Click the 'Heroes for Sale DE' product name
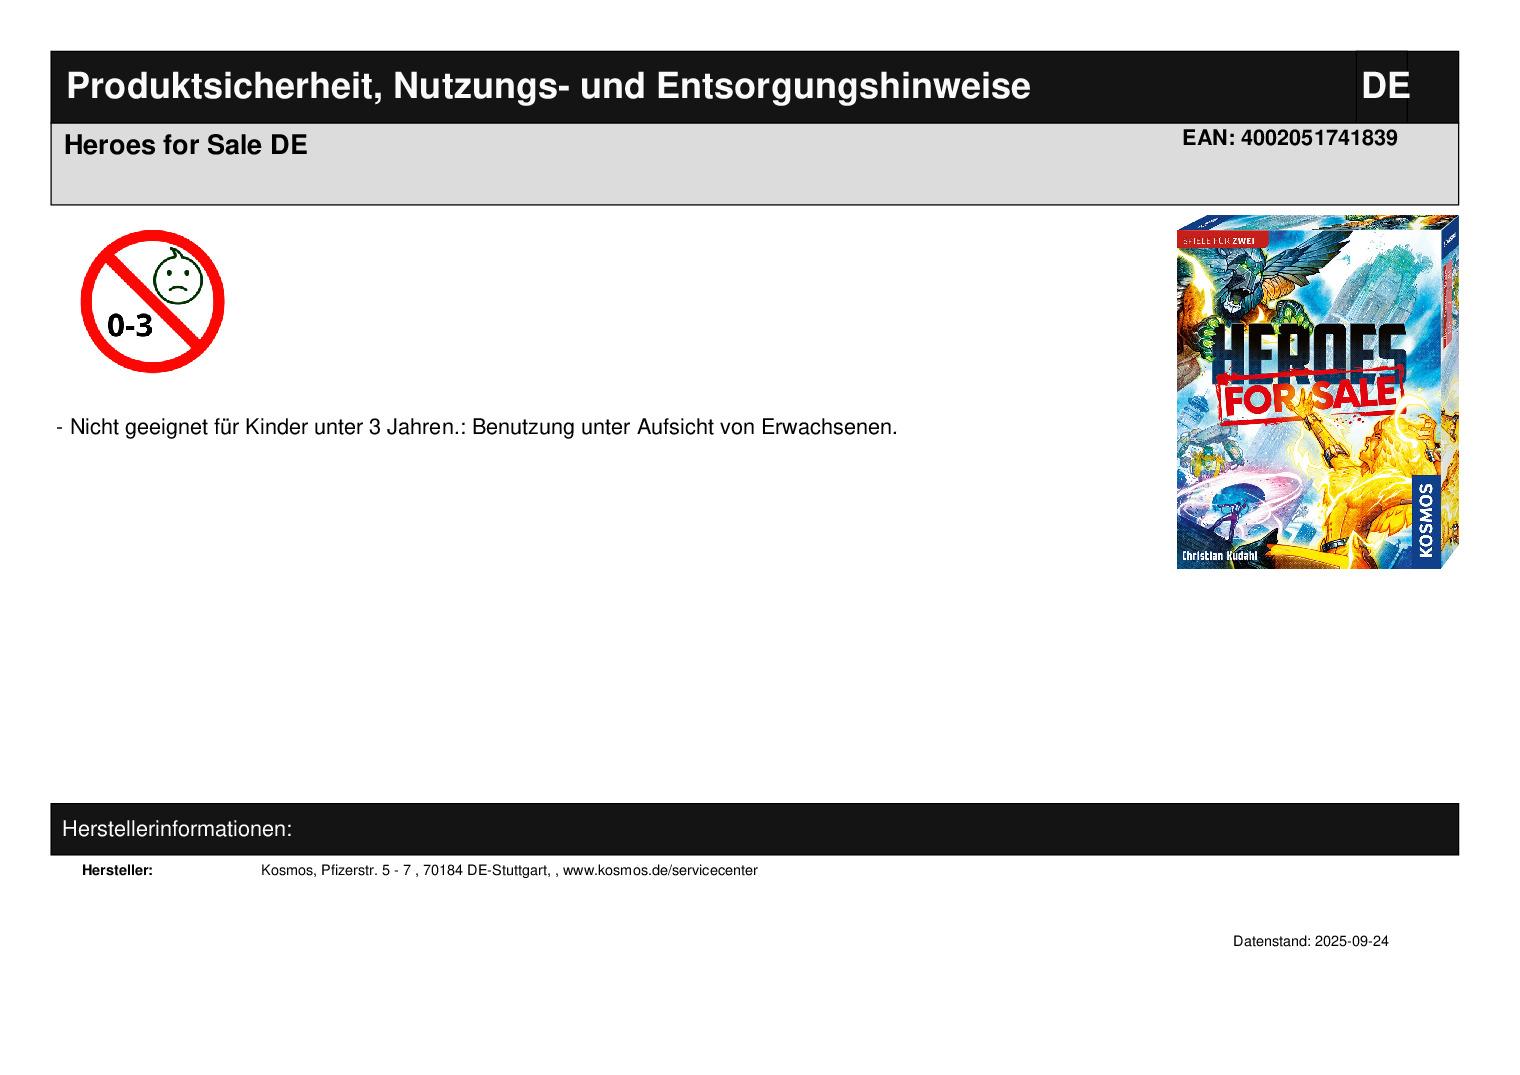The image size is (1520, 1075). pos(186,146)
